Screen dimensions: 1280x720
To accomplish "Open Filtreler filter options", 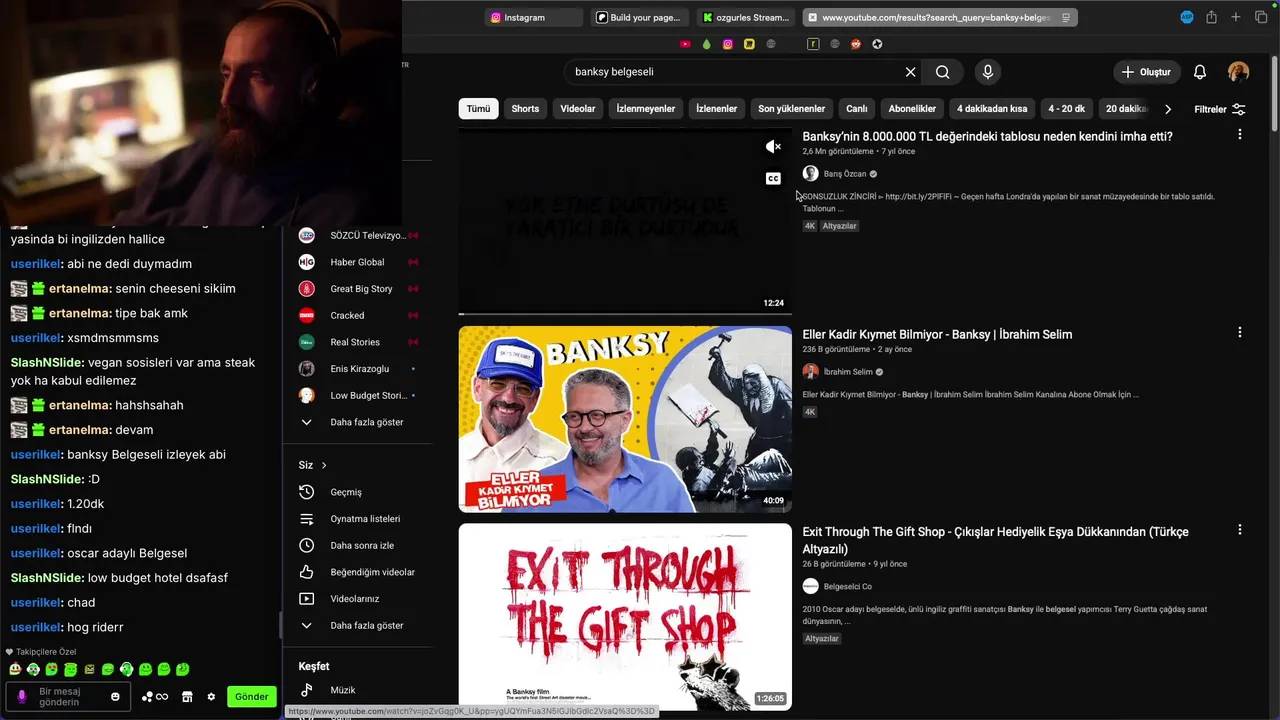I will pyautogui.click(x=1219, y=109).
